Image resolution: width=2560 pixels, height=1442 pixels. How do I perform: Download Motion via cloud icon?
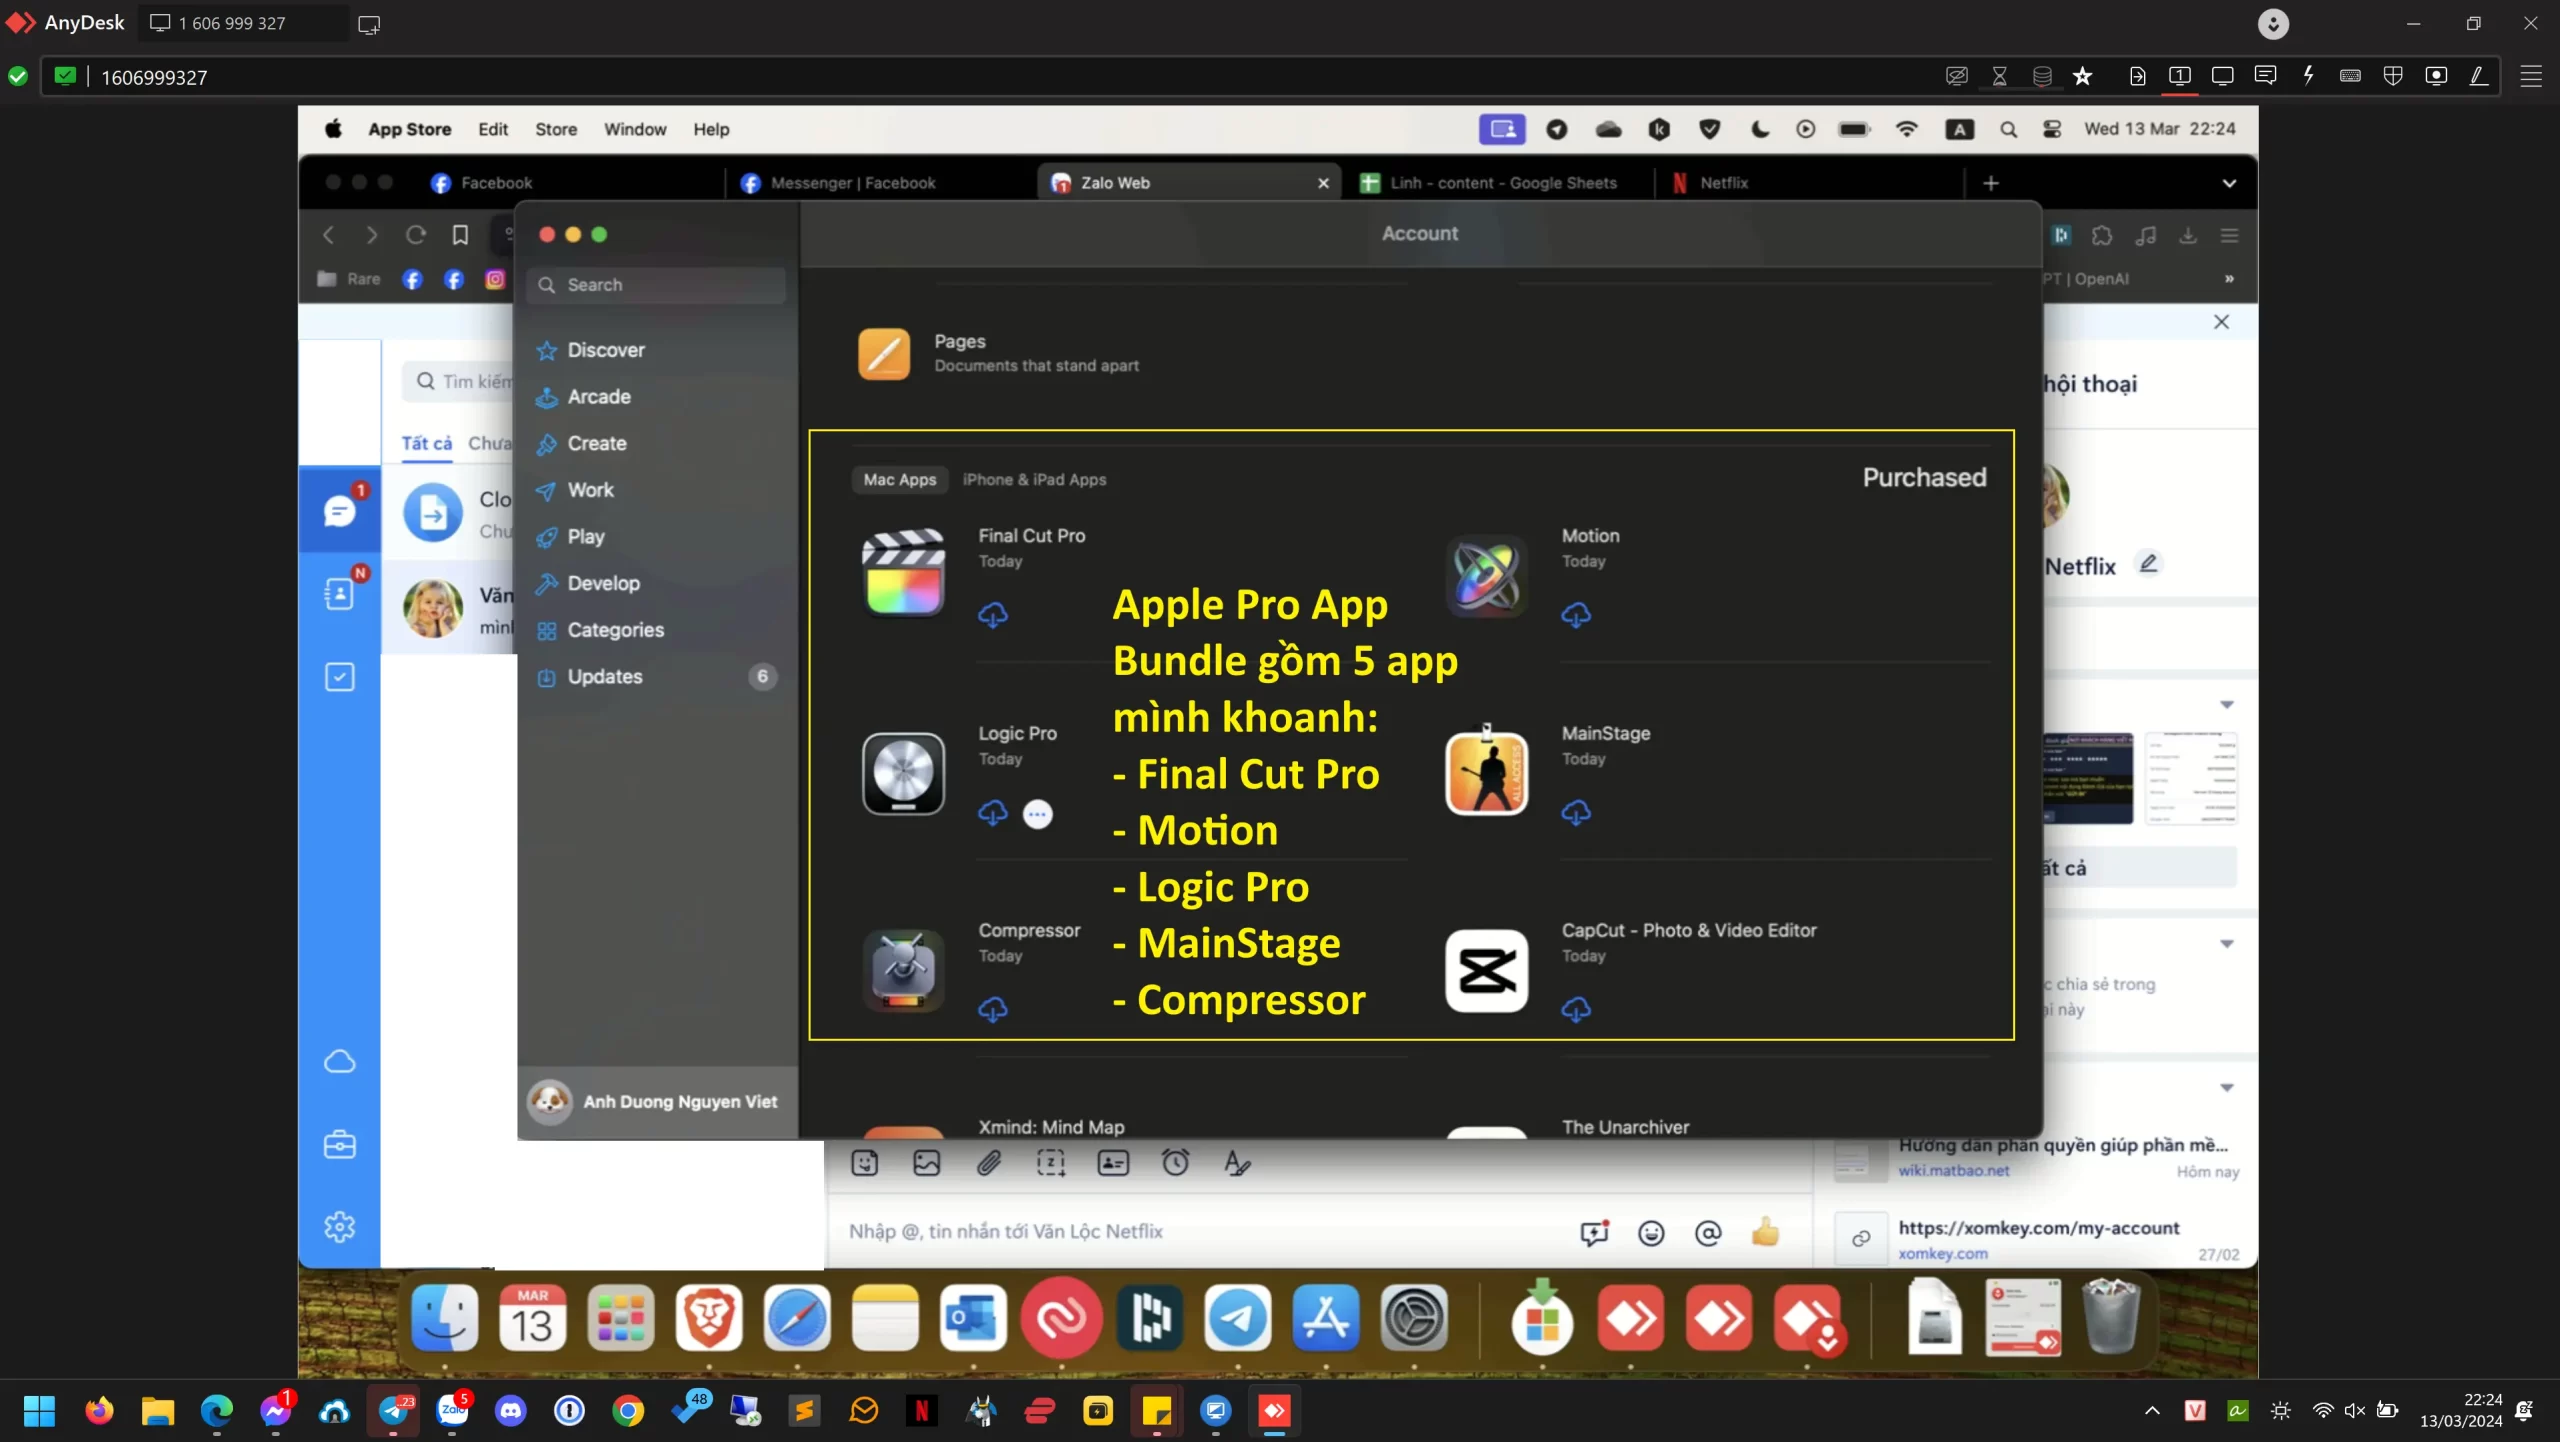(1576, 614)
